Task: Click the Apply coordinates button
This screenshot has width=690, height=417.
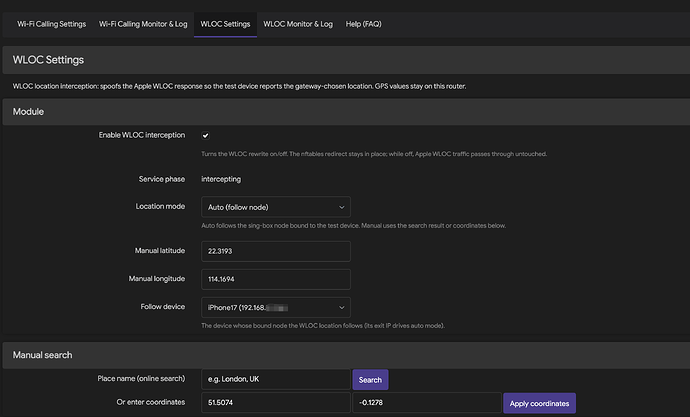Action: (x=540, y=403)
